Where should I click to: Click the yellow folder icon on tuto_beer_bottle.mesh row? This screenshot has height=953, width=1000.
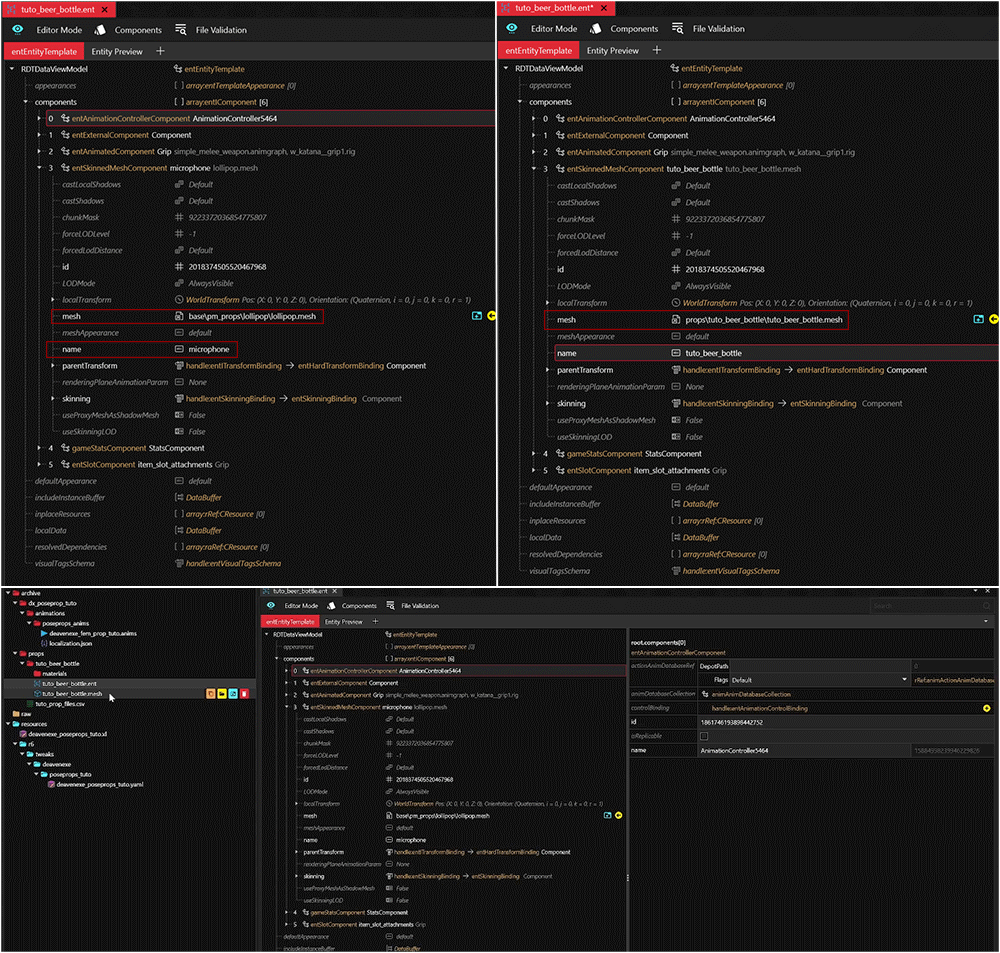[x=221, y=693]
